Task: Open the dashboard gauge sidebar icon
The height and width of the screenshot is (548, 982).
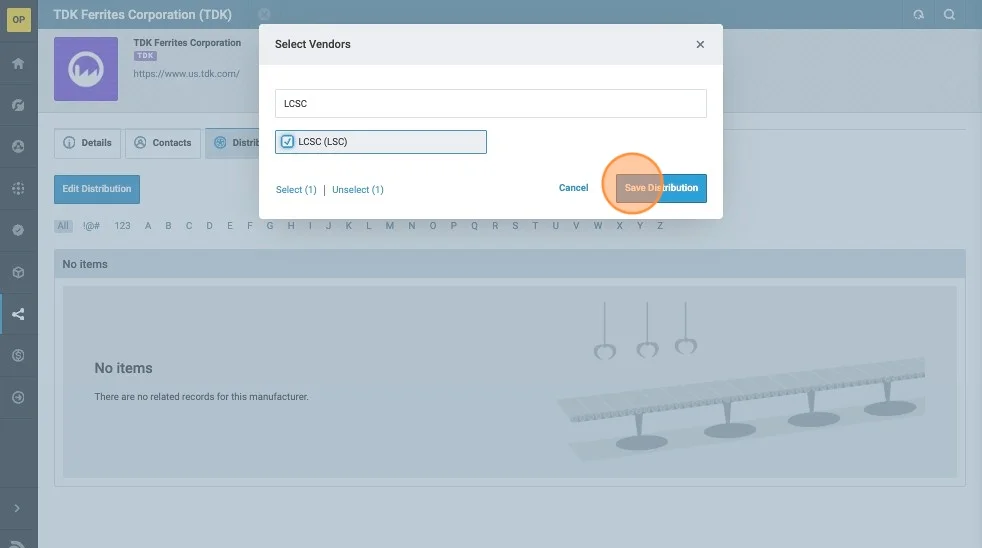Action: pos(18,105)
